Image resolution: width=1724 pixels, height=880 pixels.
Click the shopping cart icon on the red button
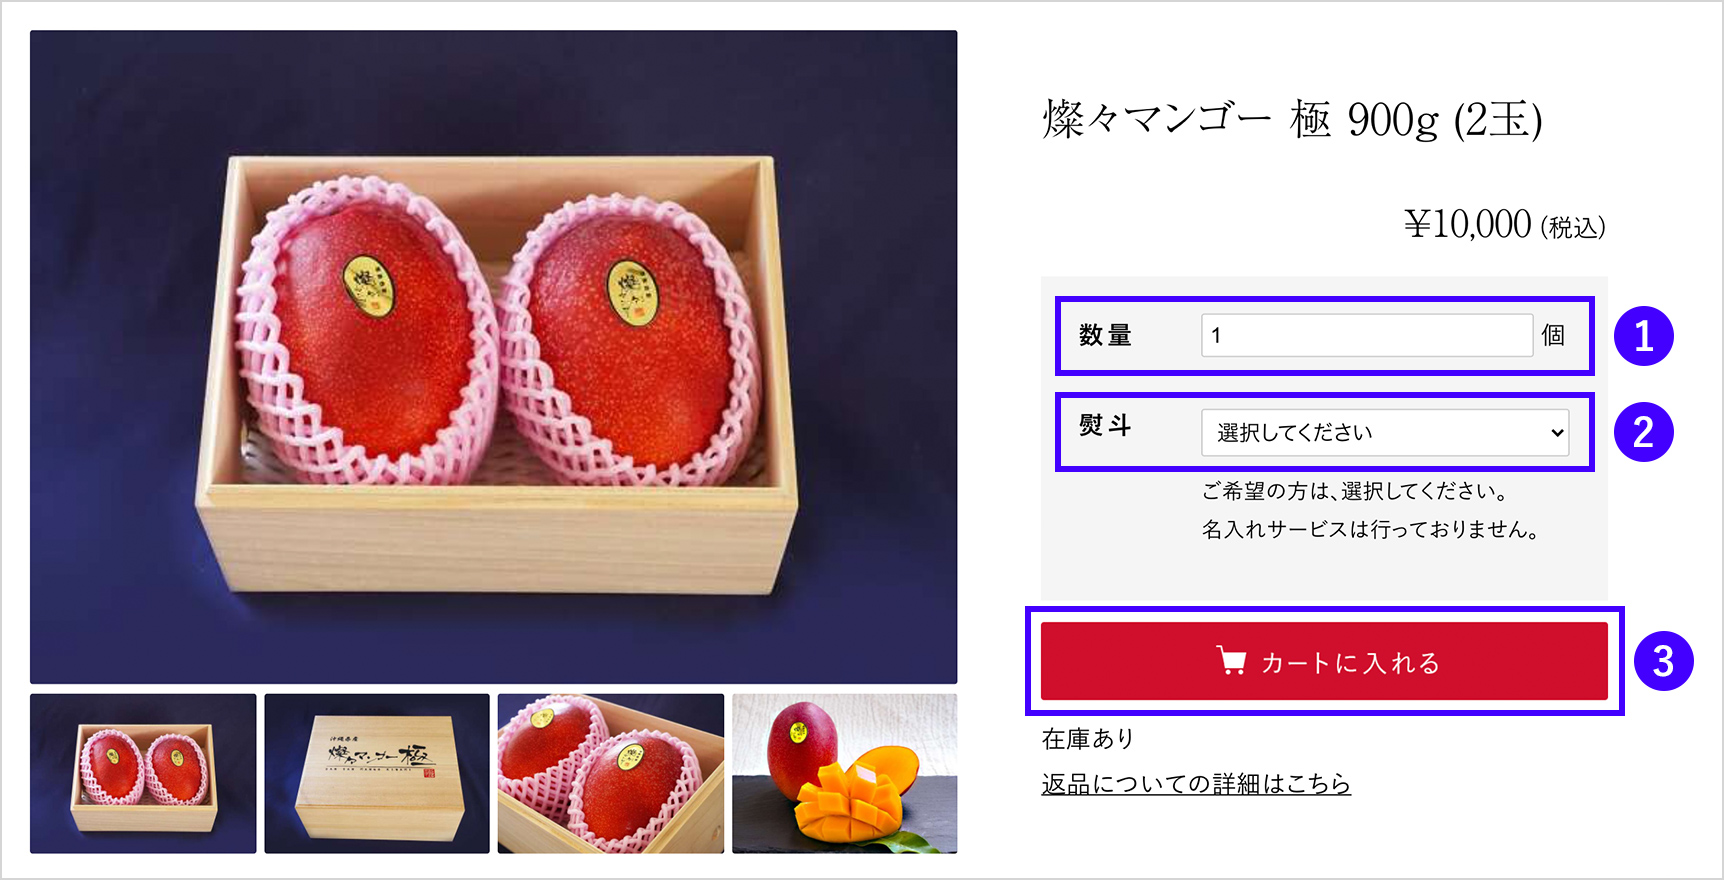1231,661
